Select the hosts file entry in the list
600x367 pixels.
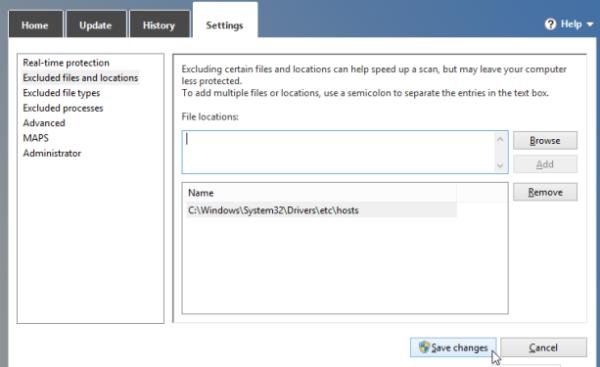(x=321, y=210)
